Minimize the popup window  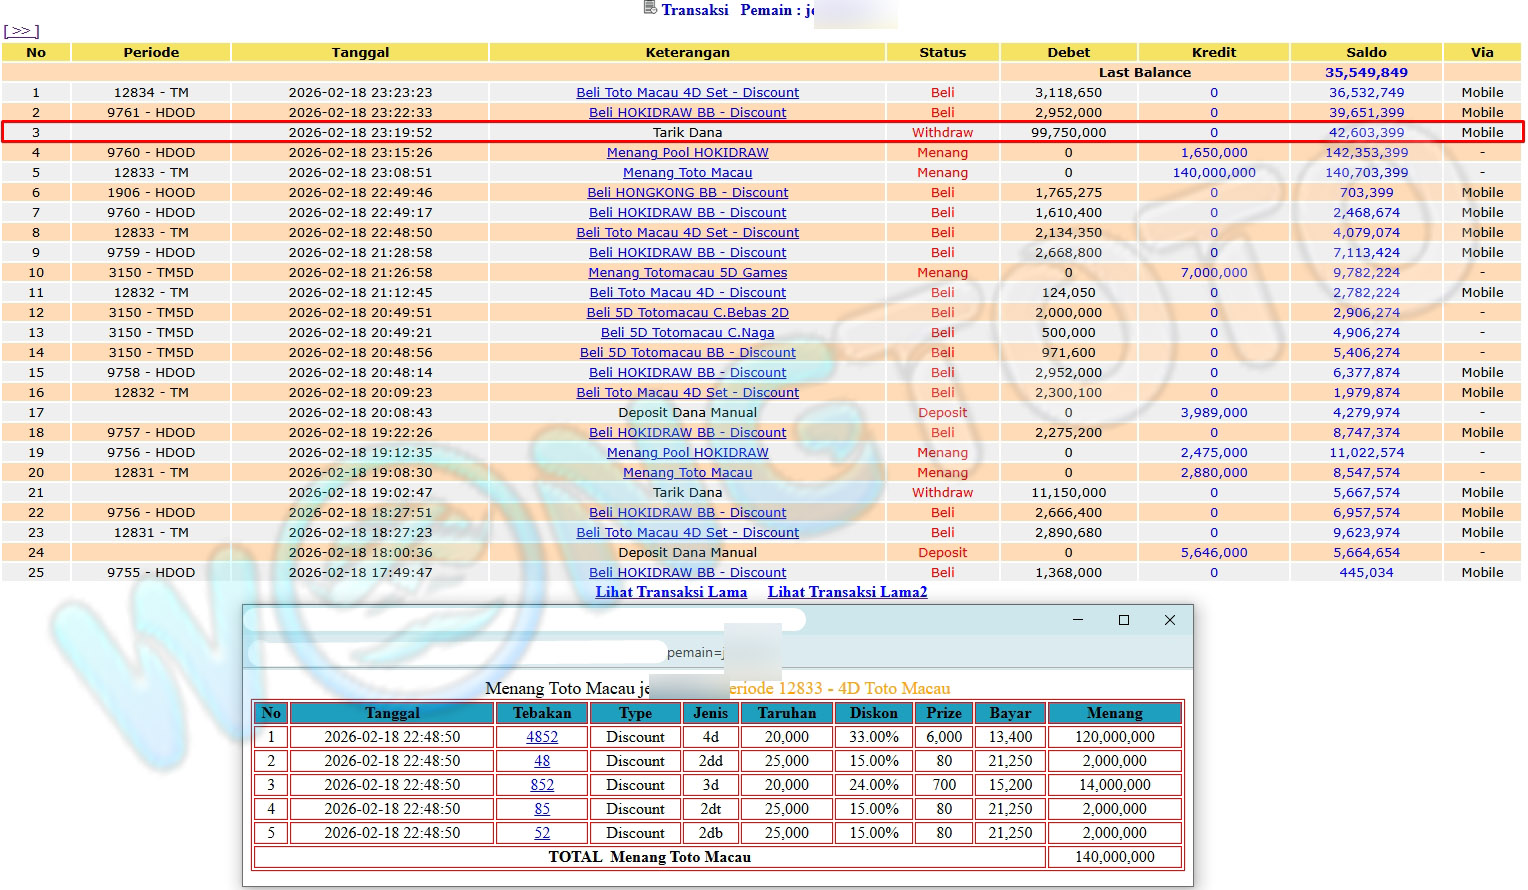pos(1077,620)
